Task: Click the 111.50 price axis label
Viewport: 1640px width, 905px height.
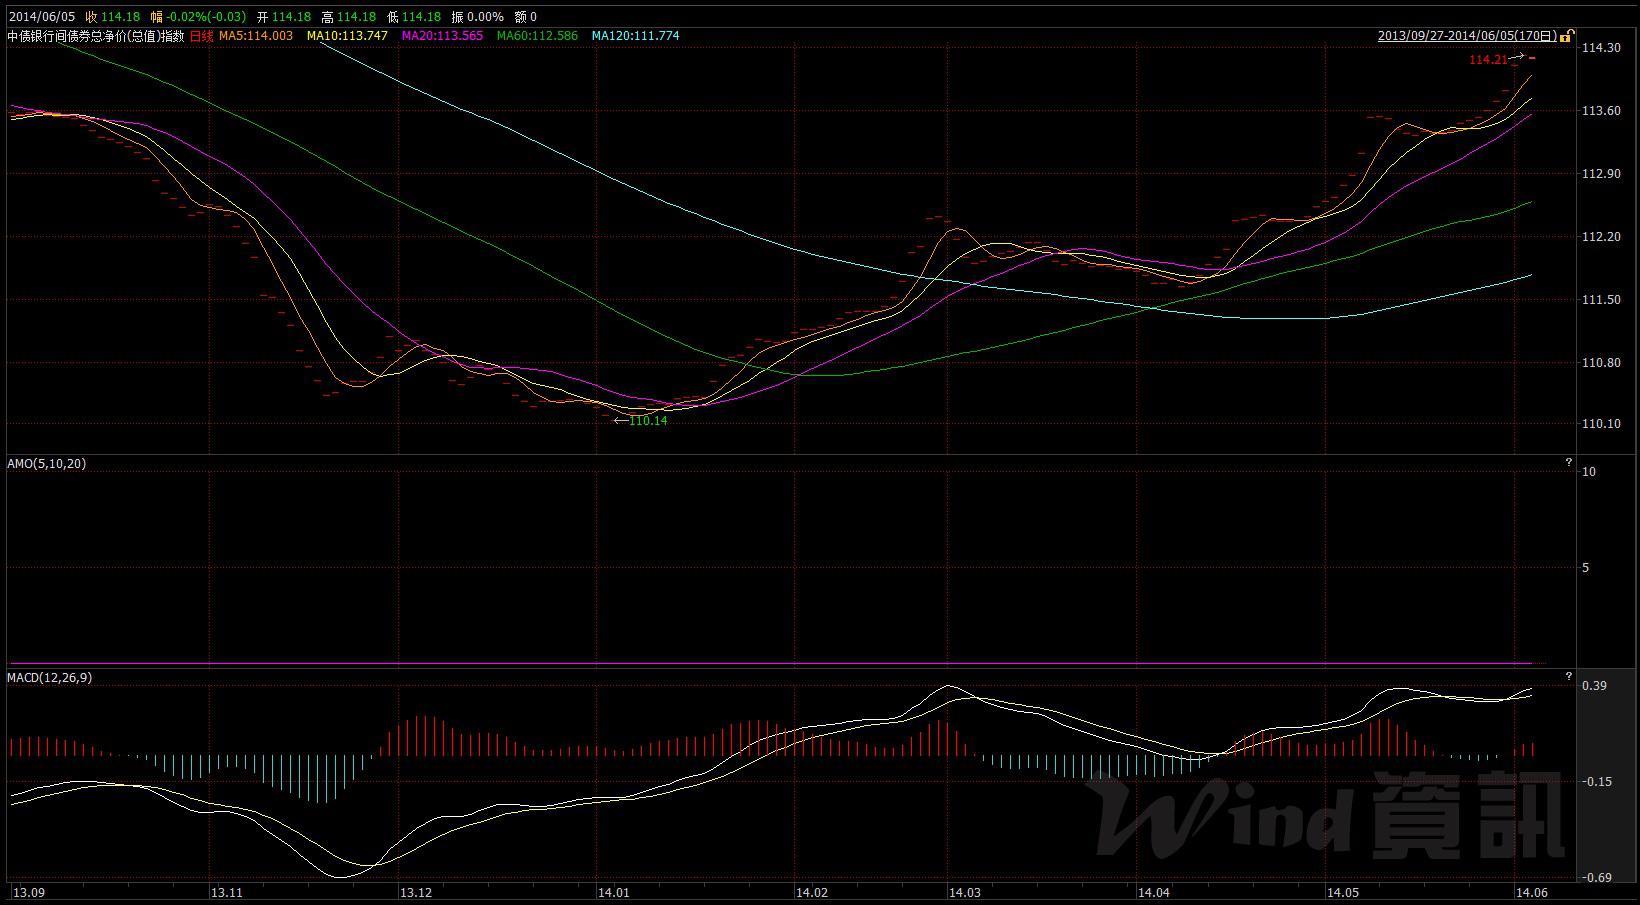Action: click(1601, 300)
